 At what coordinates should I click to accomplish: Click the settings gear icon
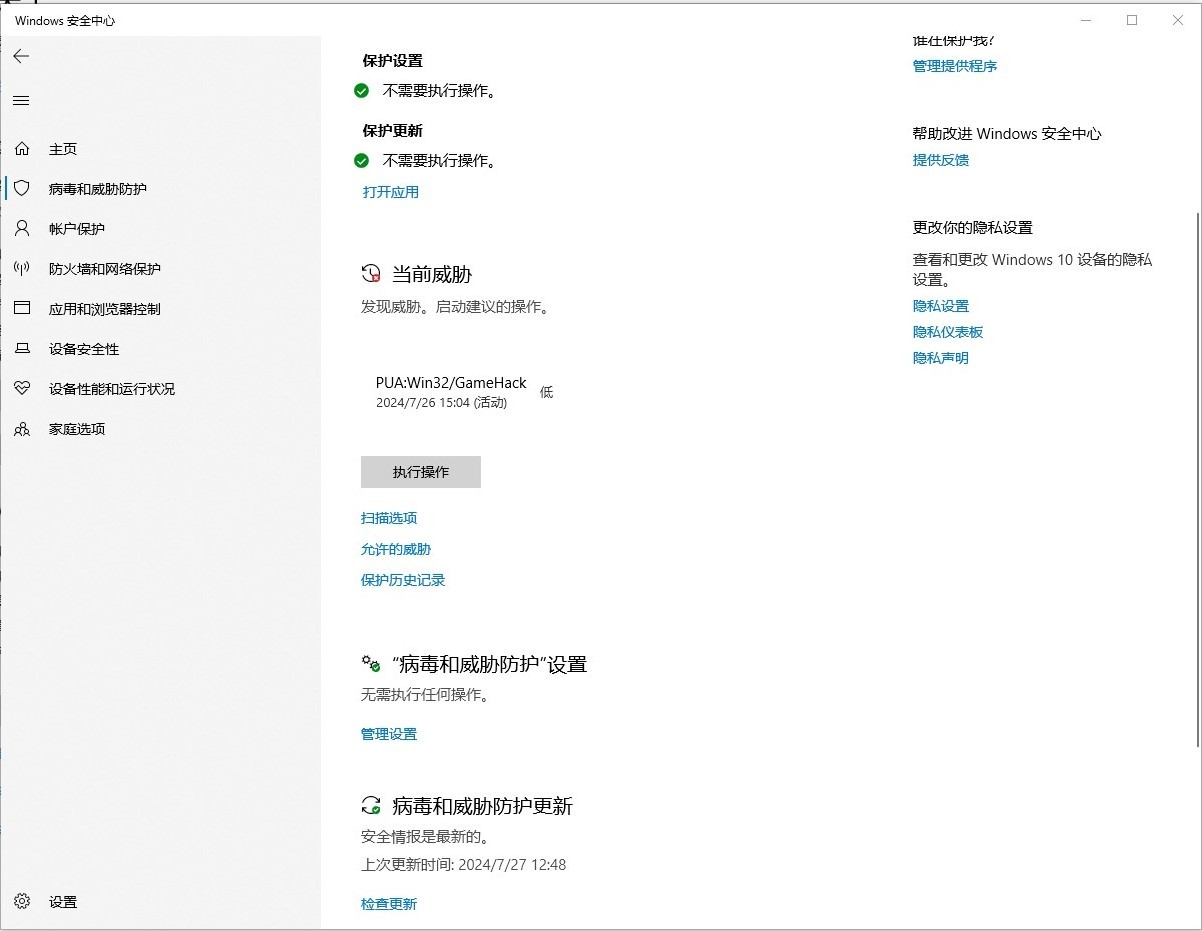pos(22,901)
